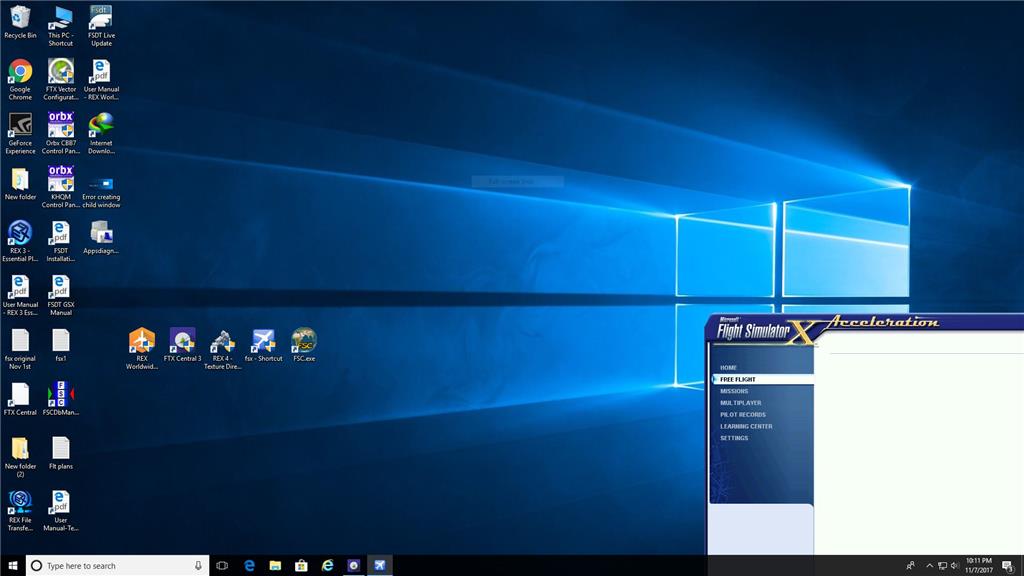This screenshot has height=576, width=1024.
Task: Select the FTX Vector Configuration icon
Action: [x=61, y=80]
